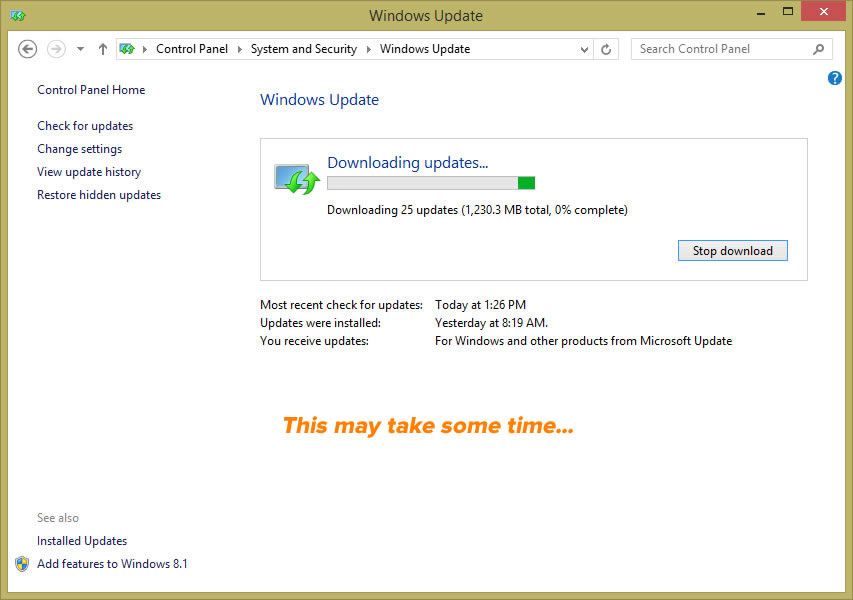Screen dimensions: 853x600
Task: Close the Windows Update window
Action: coord(824,11)
